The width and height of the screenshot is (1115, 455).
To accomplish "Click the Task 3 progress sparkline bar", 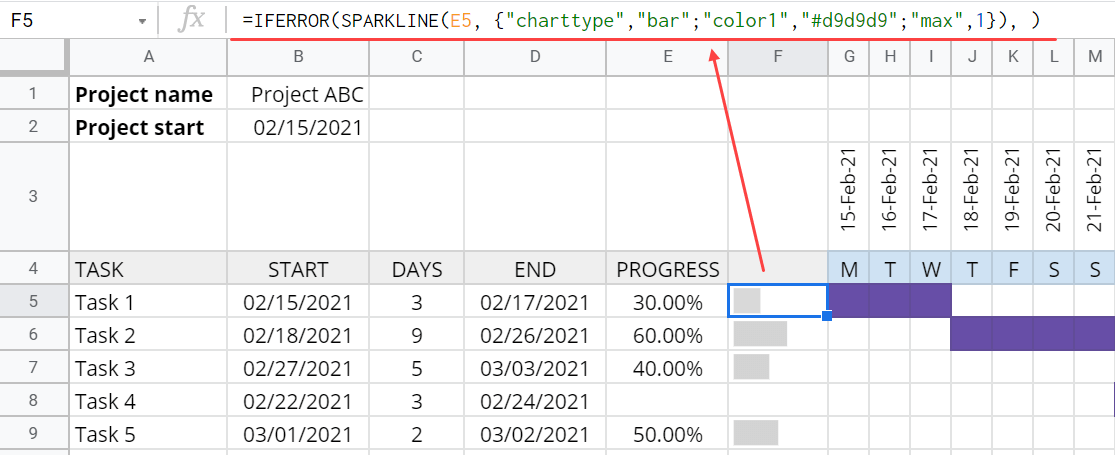I will [751, 367].
